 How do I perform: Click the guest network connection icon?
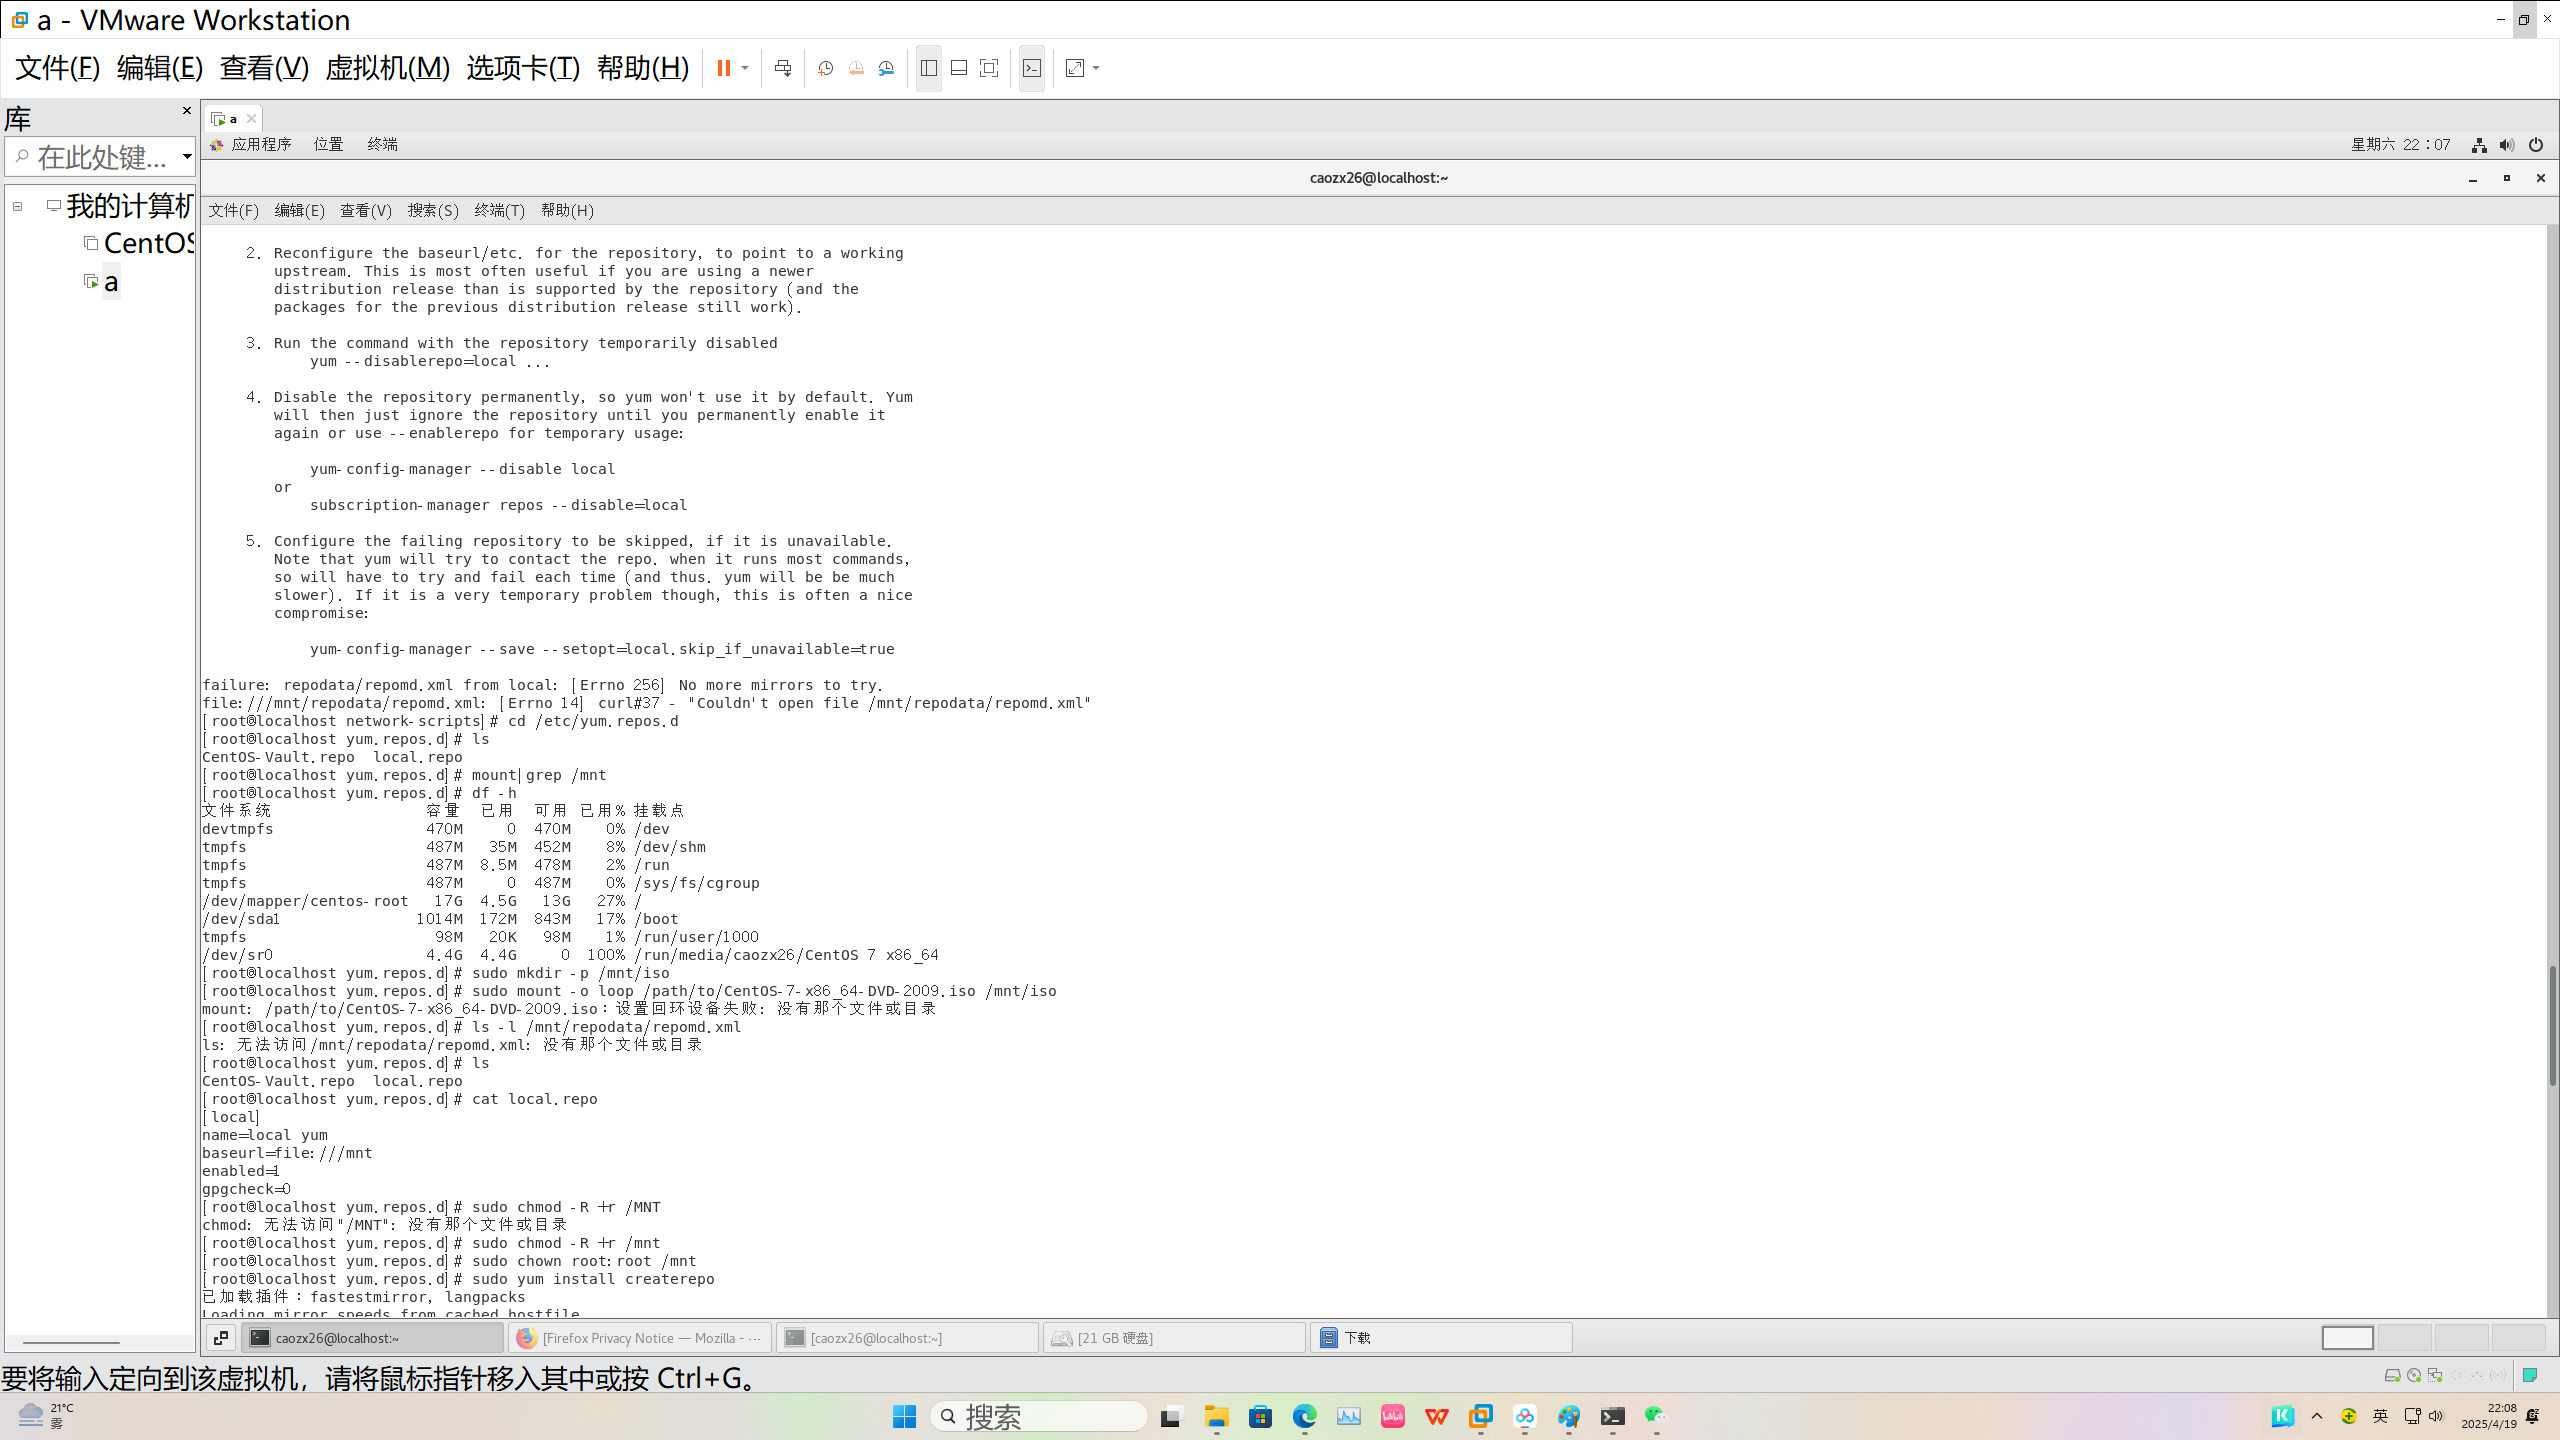[x=2479, y=145]
